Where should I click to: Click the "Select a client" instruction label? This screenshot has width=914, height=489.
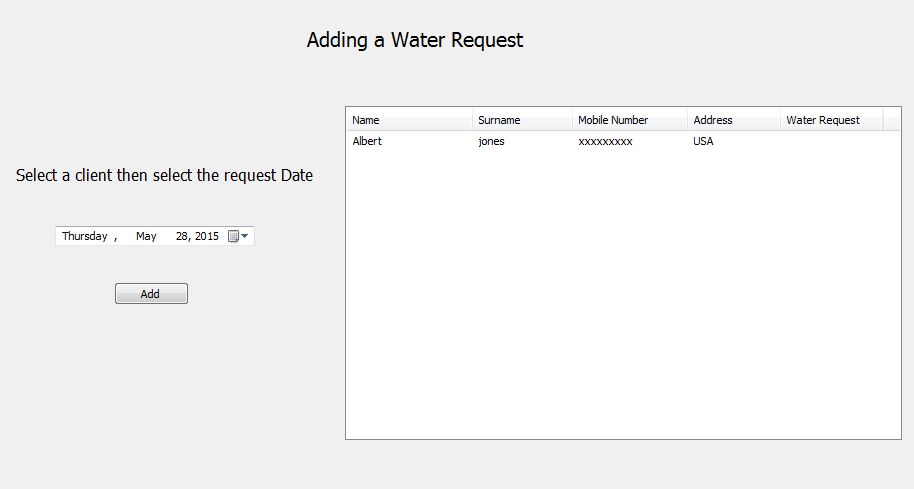164,176
